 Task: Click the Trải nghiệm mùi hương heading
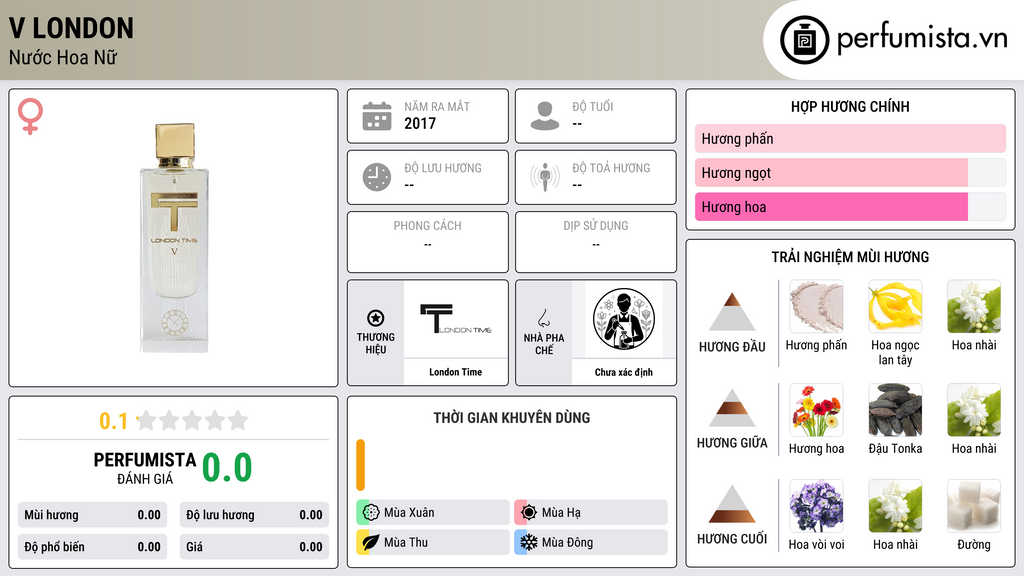[850, 257]
